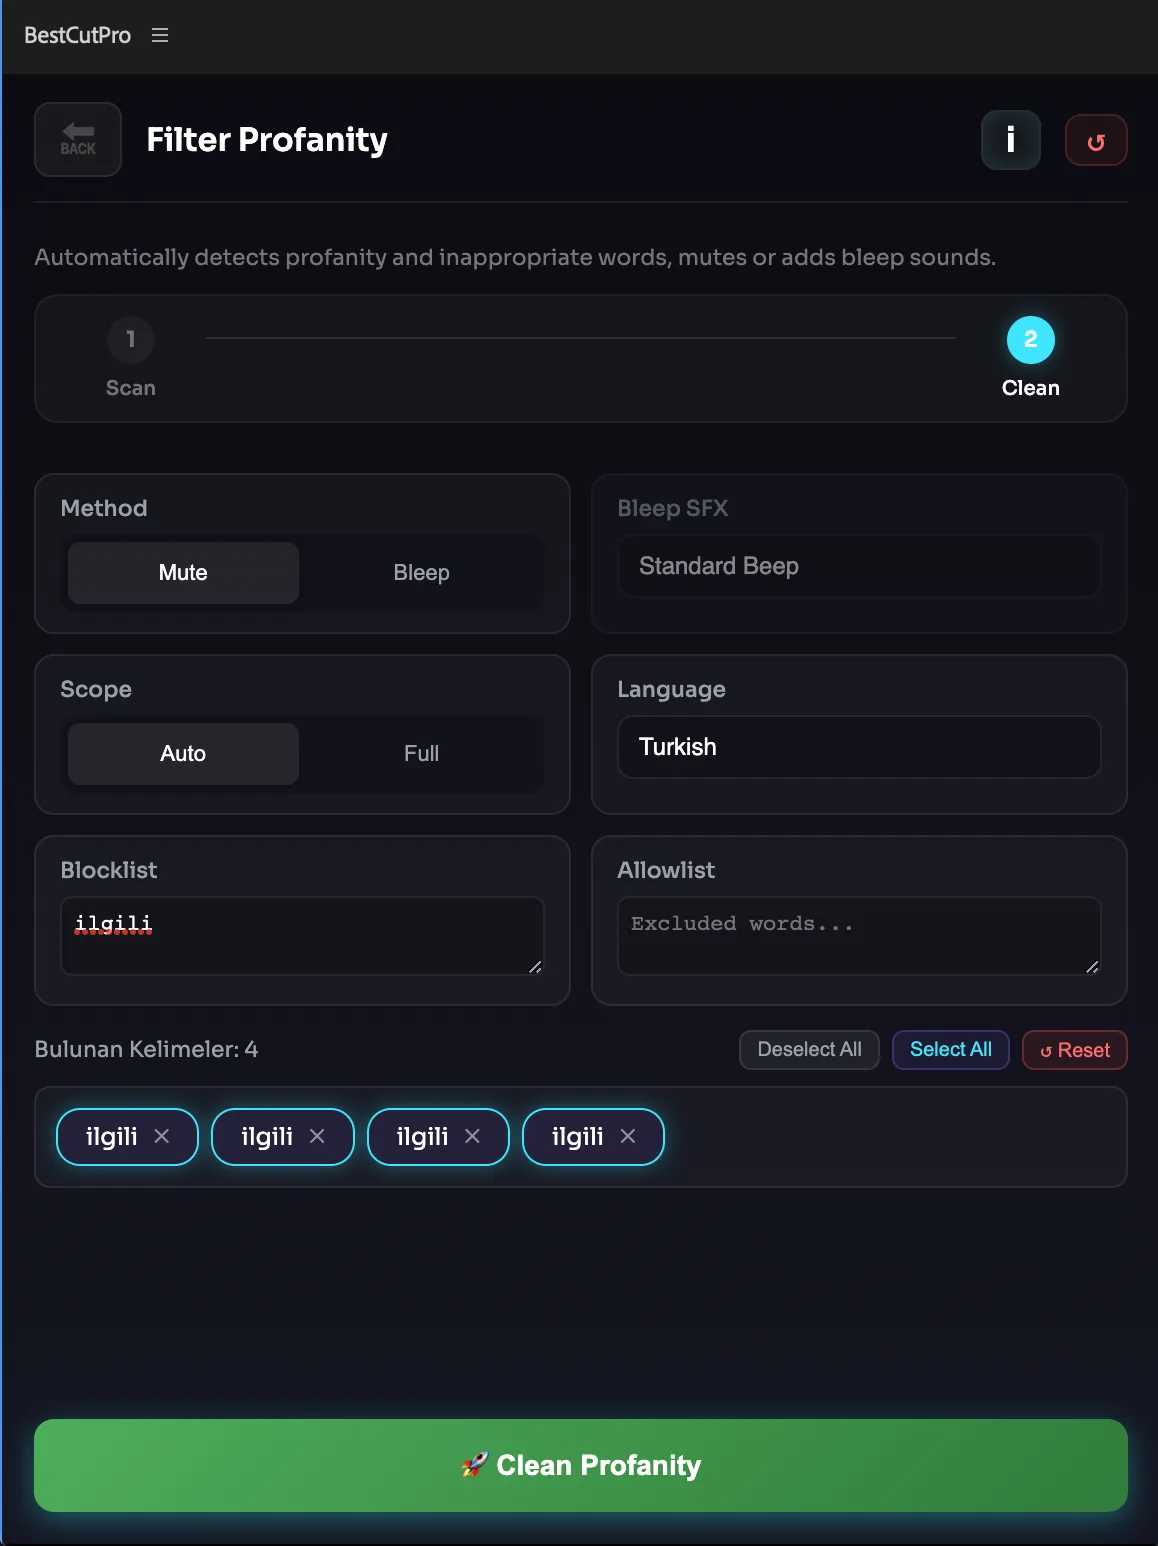The image size is (1158, 1546).
Task: Click Select All for found words
Action: 949,1050
